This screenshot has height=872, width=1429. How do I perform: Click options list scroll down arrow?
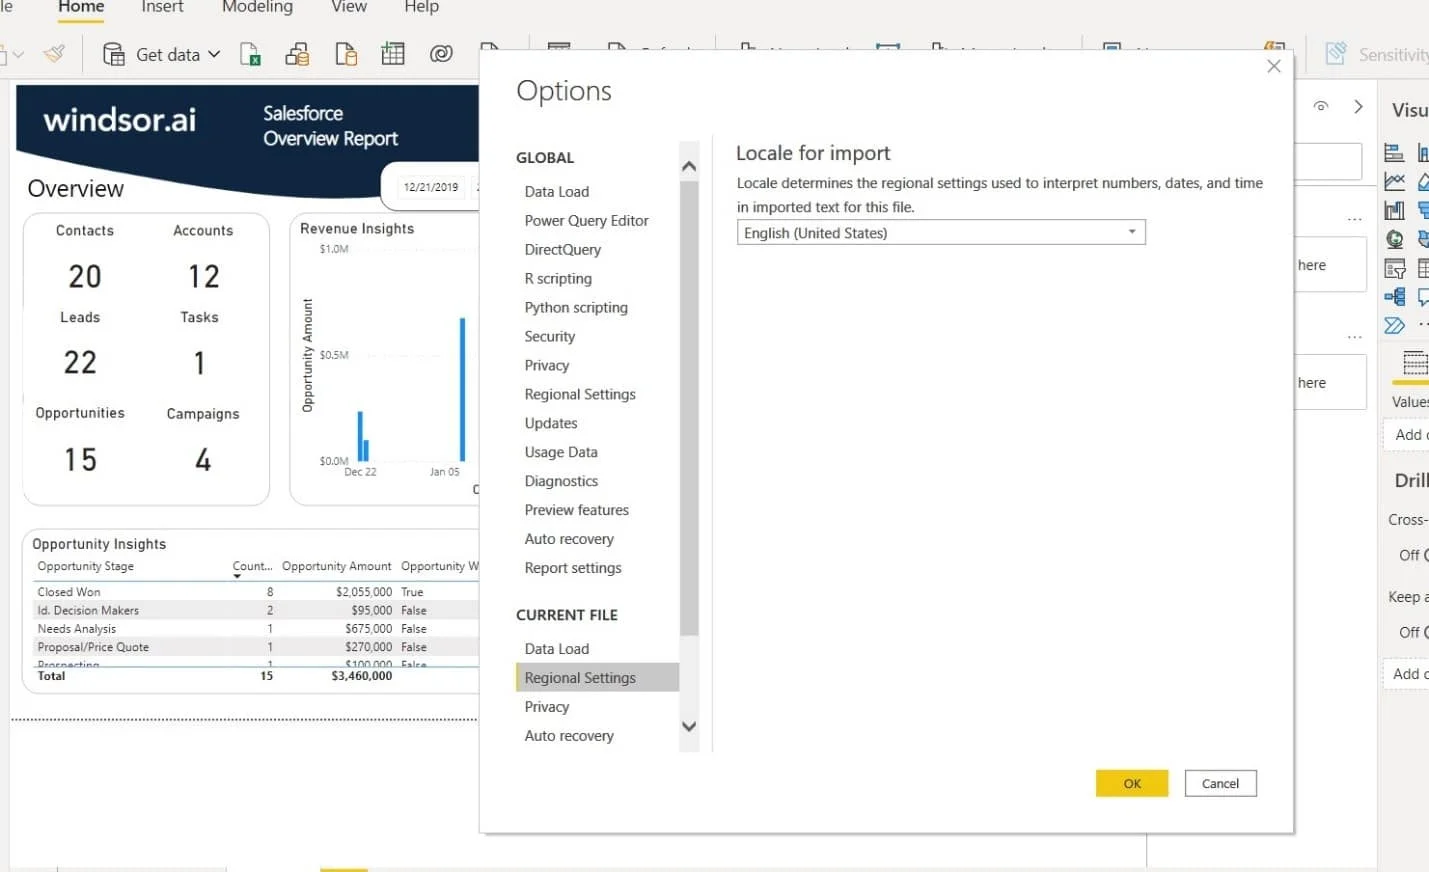(x=689, y=727)
